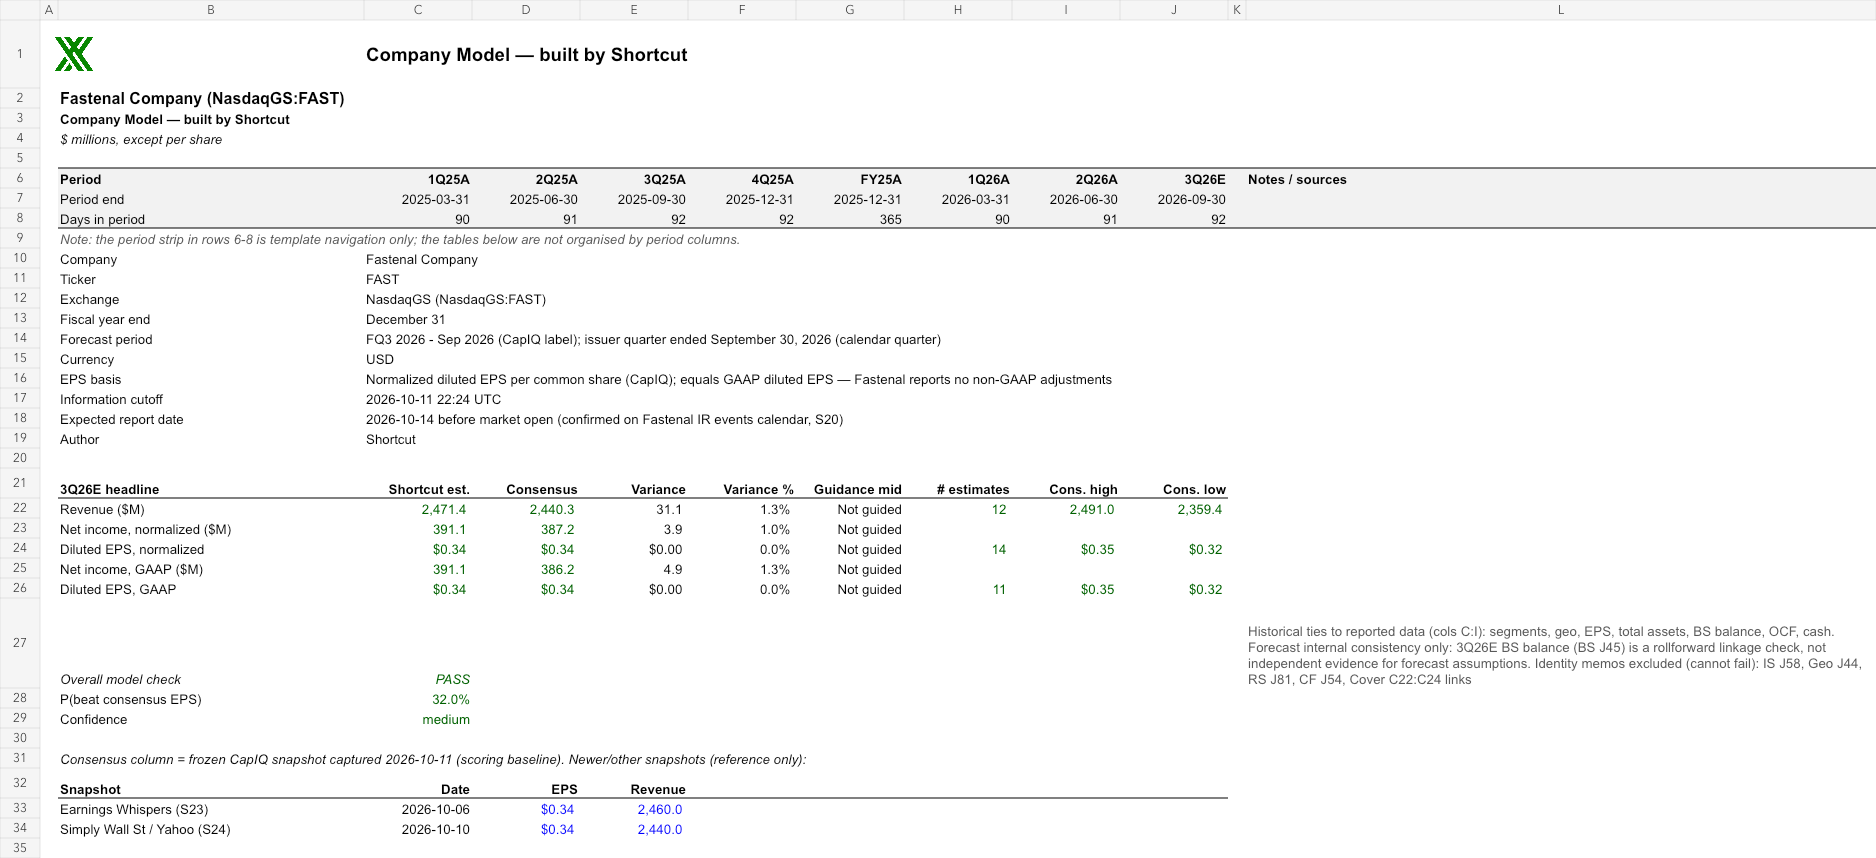Select the FY25A period header

[x=881, y=180]
